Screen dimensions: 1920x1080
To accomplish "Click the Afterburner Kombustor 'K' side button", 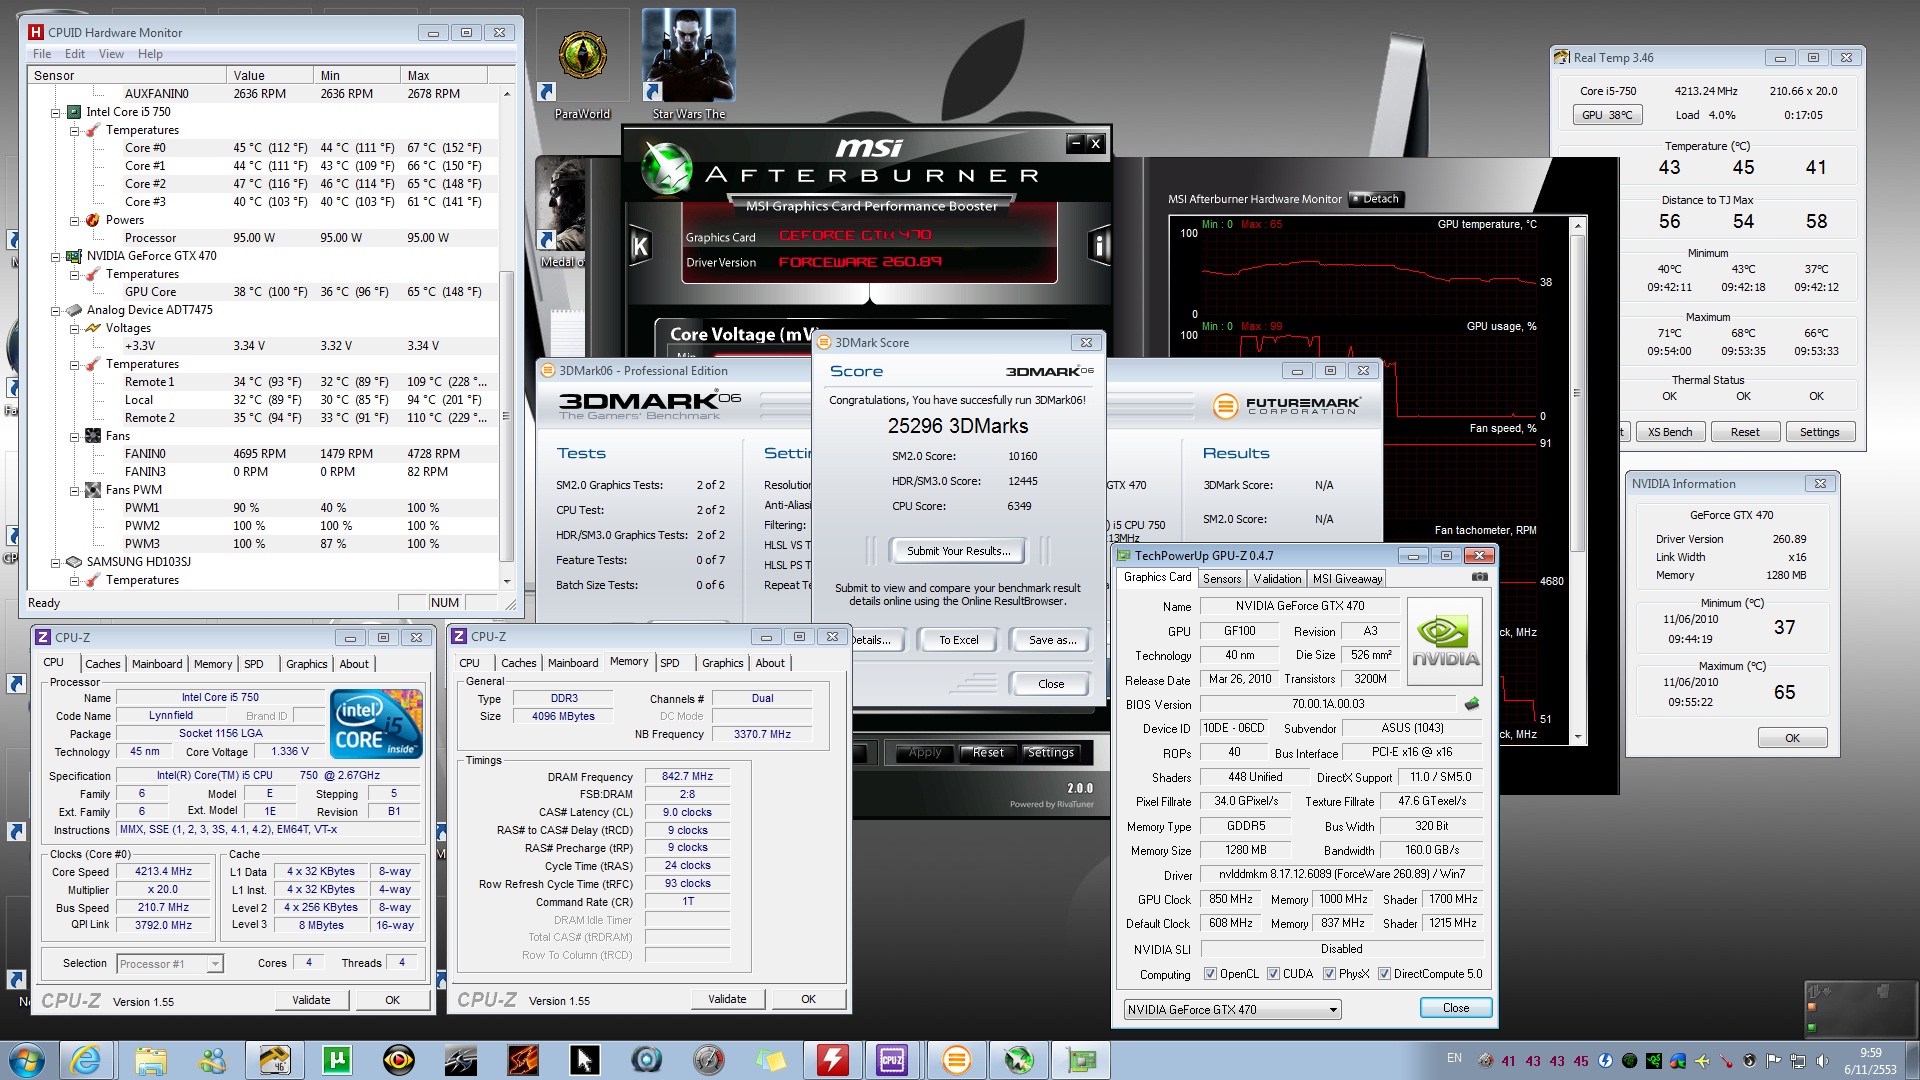I will pos(640,245).
